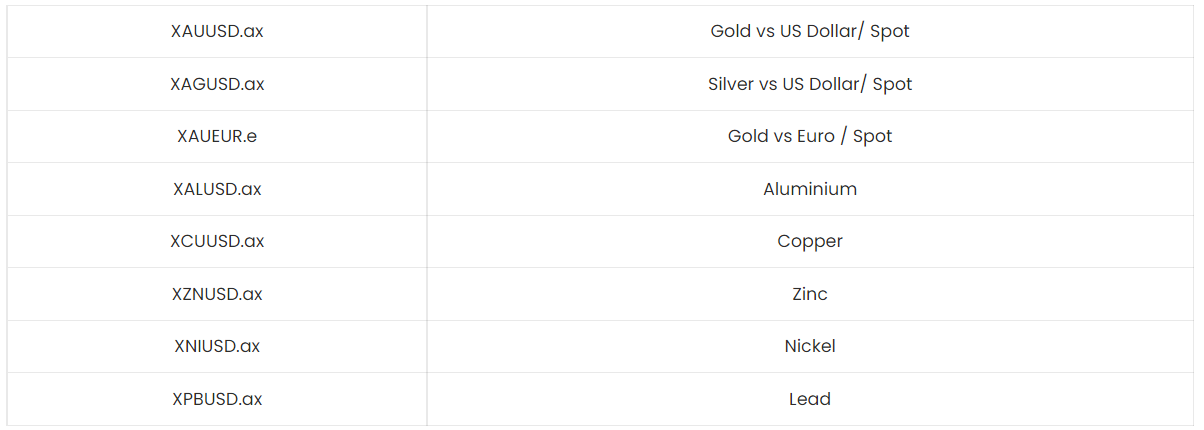Click the XCUUSD.ax symbol cell

(x=217, y=241)
